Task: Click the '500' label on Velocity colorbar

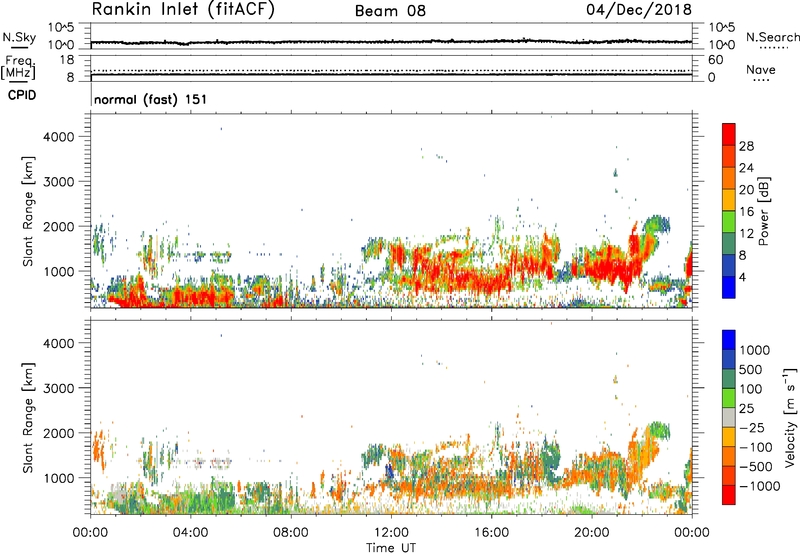Action: pyautogui.click(x=751, y=370)
